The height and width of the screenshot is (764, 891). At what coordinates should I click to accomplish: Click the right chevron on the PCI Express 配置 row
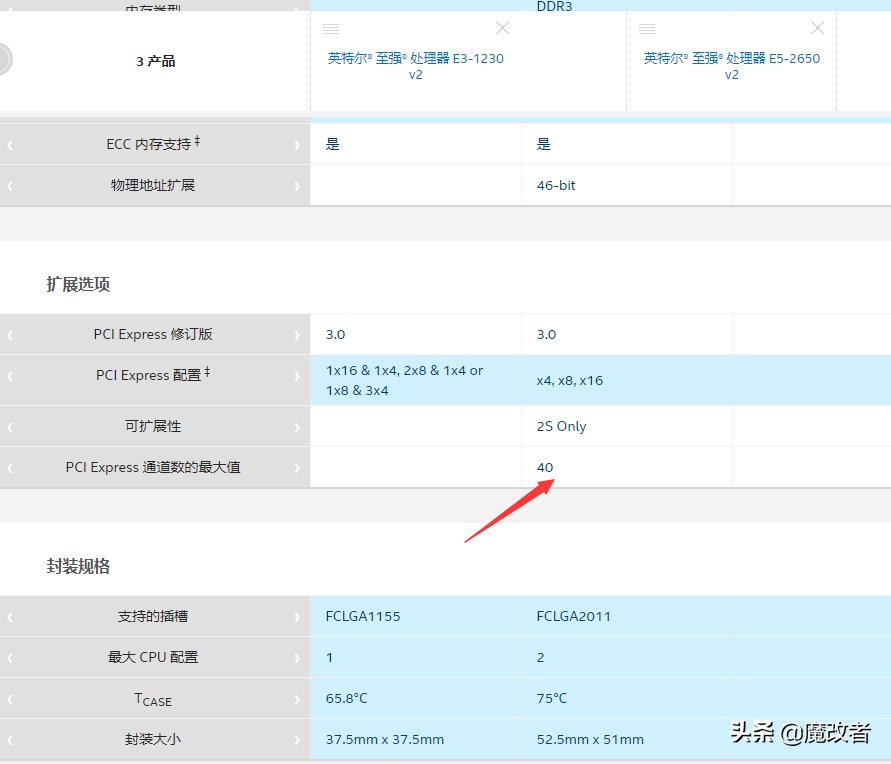coord(297,376)
